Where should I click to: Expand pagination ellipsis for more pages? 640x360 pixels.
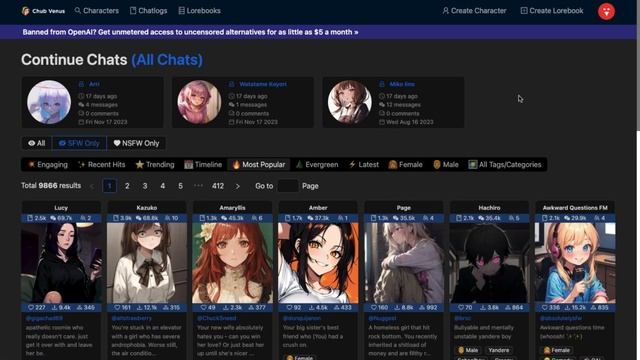pos(198,186)
